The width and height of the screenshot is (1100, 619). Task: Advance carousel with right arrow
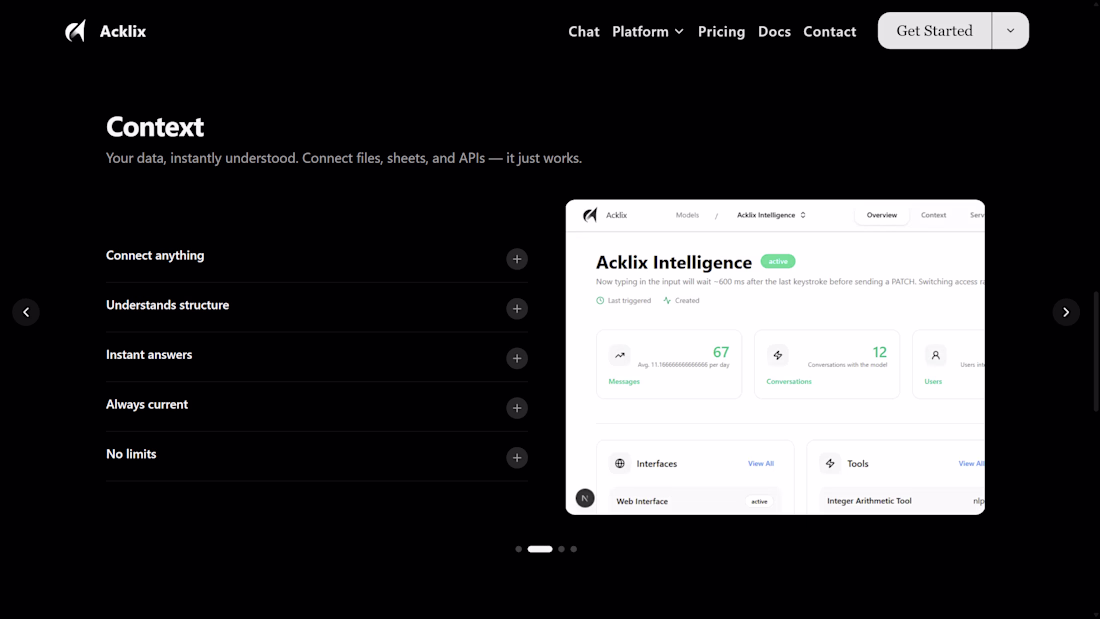[x=1066, y=312]
